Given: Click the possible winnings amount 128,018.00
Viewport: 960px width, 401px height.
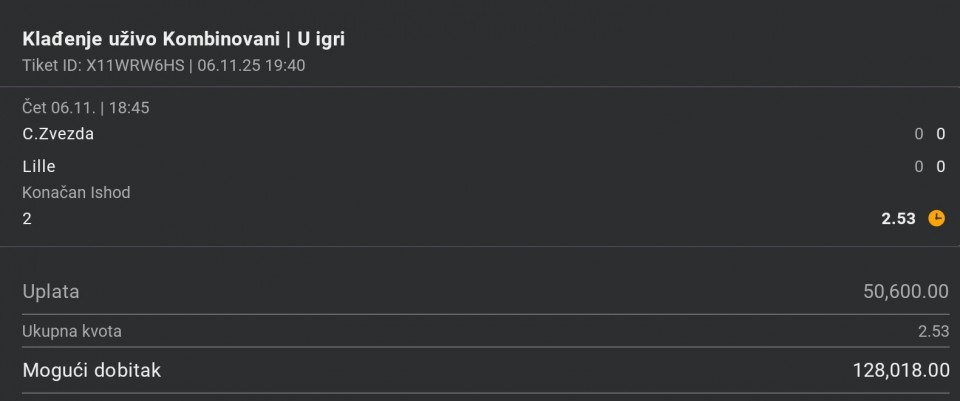Looking at the screenshot, I should (900, 371).
